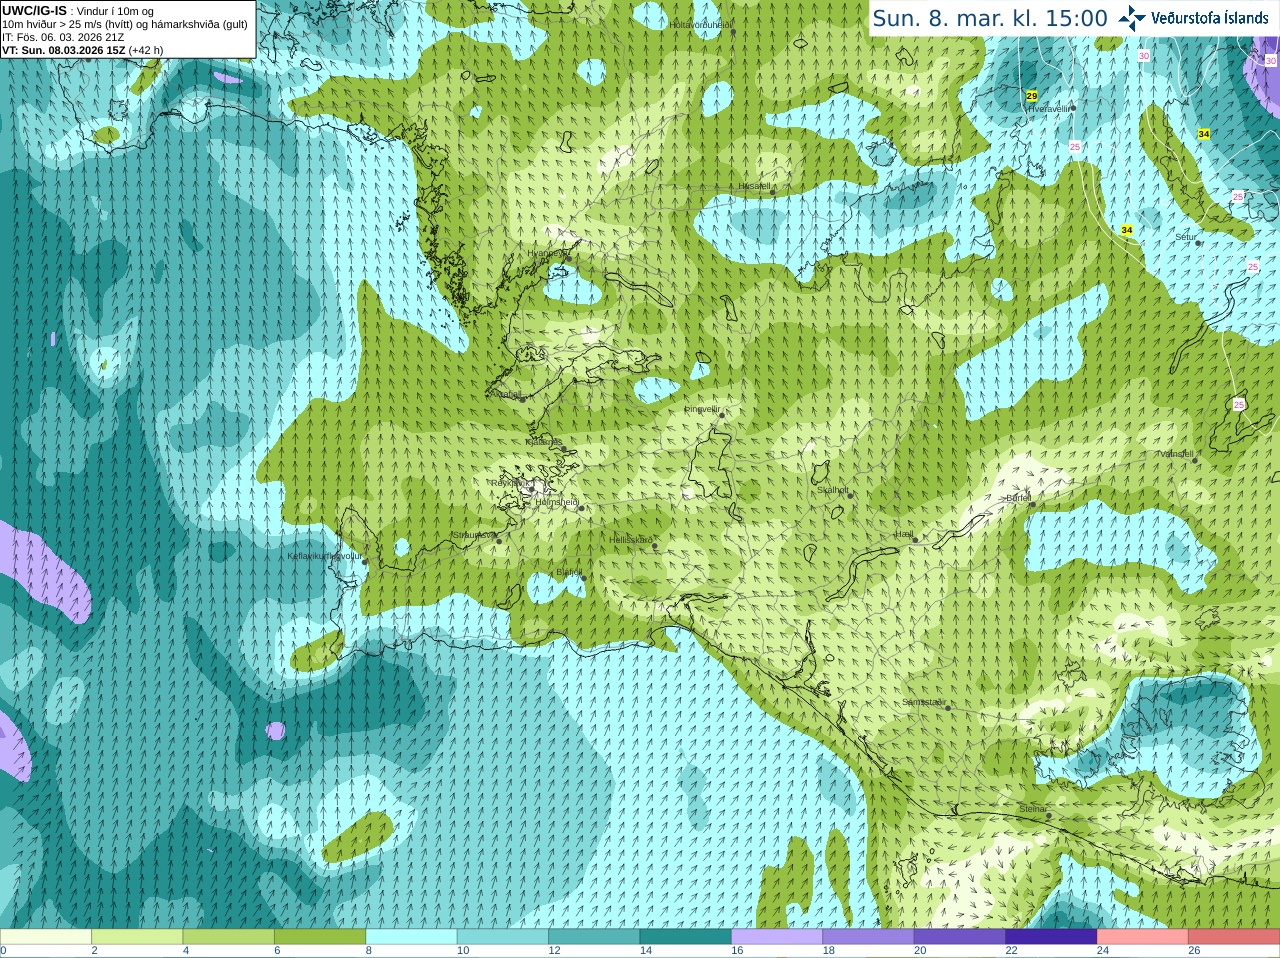1280x958 pixels.
Task: Pick the 24–26 m/s pink legend swatch
Action: [1142, 937]
